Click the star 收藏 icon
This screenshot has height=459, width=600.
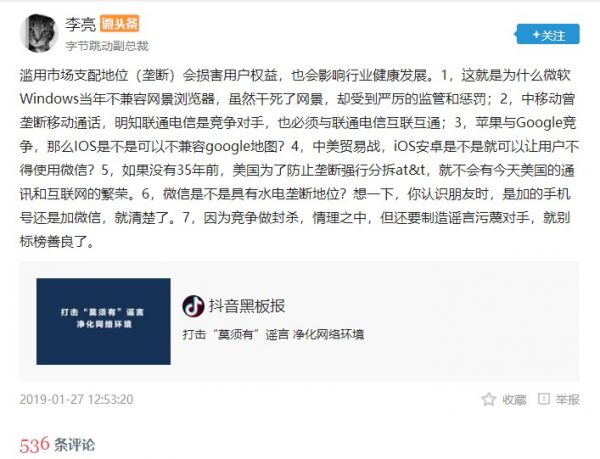coord(489,399)
